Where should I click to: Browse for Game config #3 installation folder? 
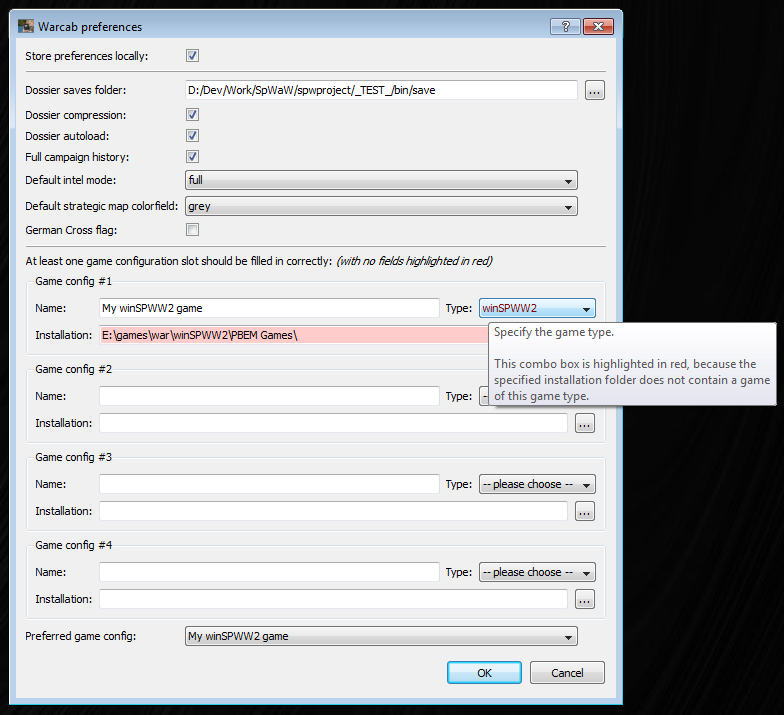click(585, 511)
